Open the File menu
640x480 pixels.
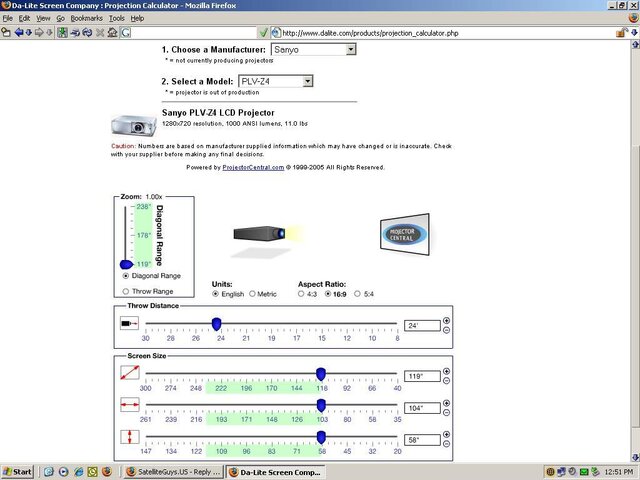point(8,18)
